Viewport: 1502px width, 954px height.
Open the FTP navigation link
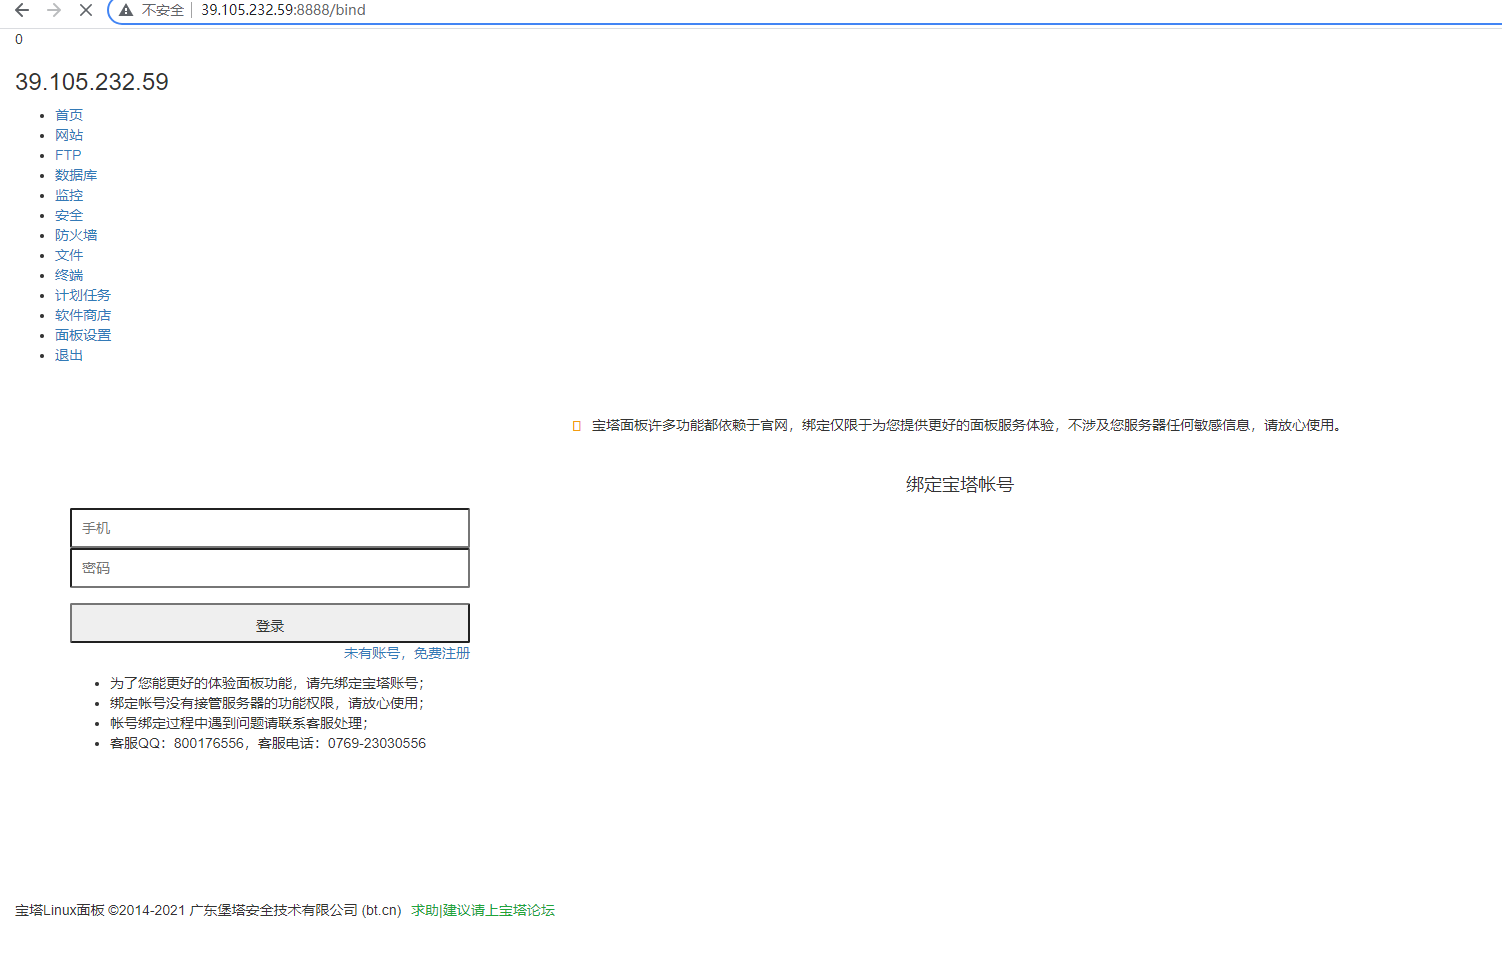click(68, 155)
